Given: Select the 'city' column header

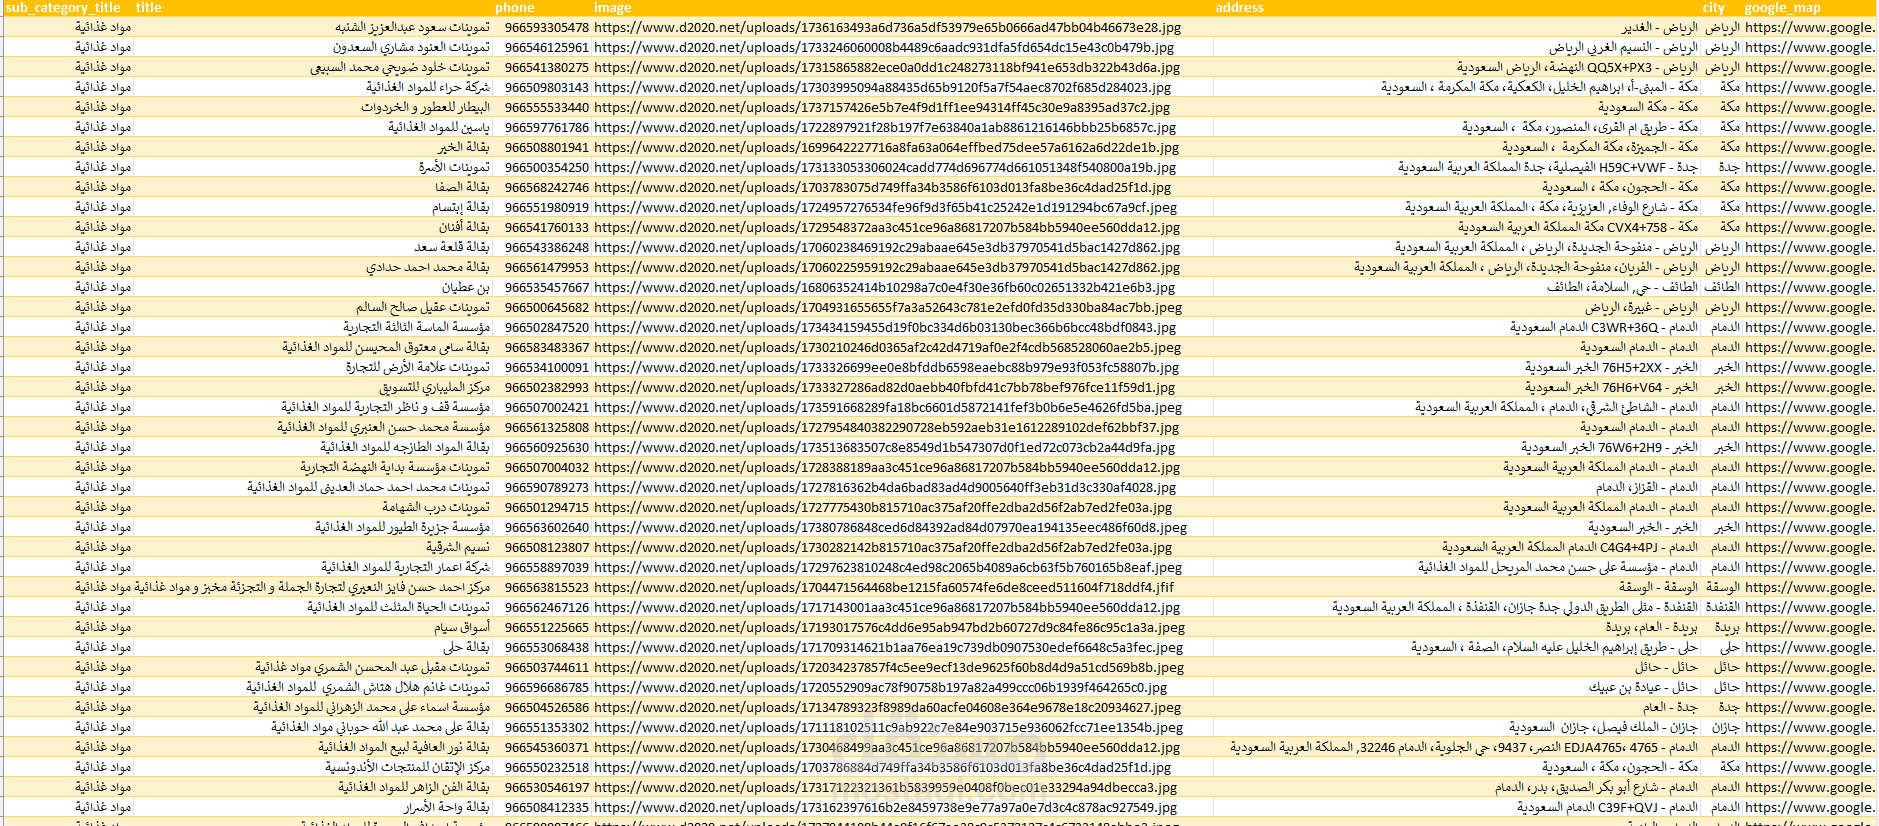Looking at the screenshot, I should 1714,7.
